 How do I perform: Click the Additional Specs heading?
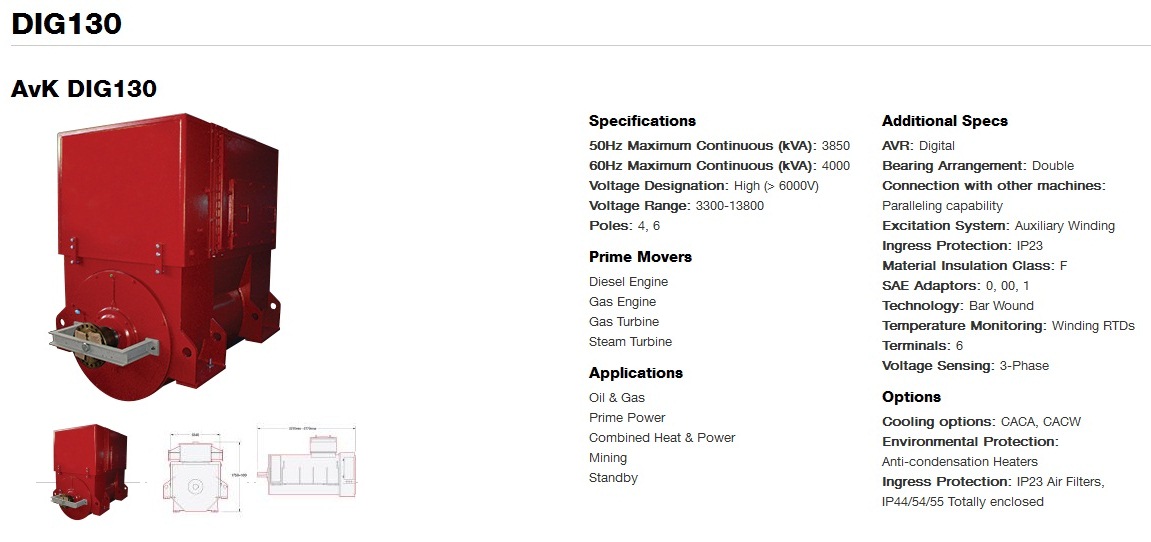point(945,121)
